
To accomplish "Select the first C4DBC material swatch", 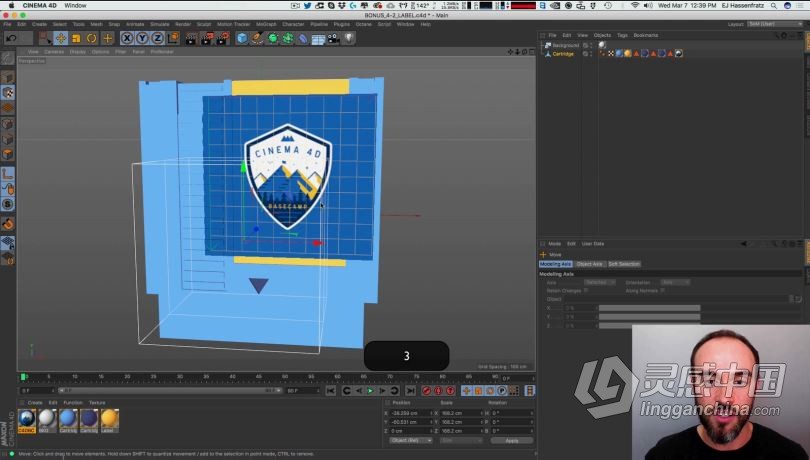I will 27,421.
